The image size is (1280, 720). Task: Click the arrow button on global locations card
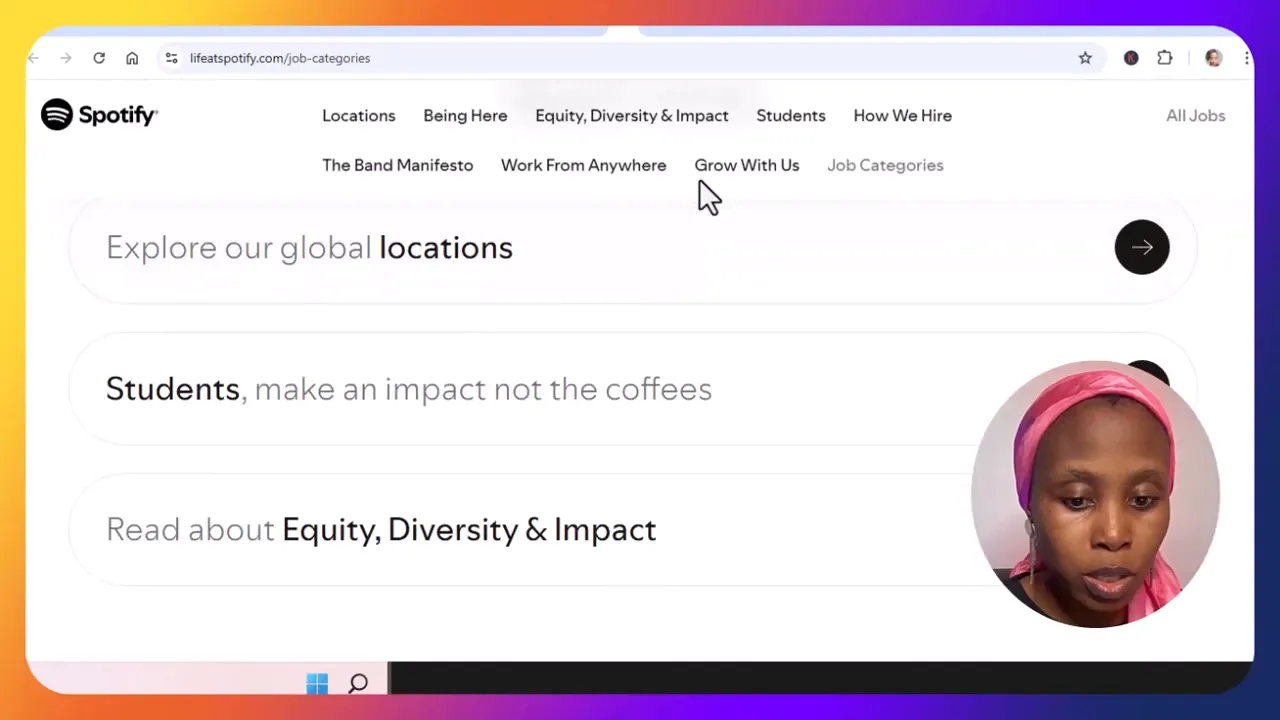pos(1142,247)
